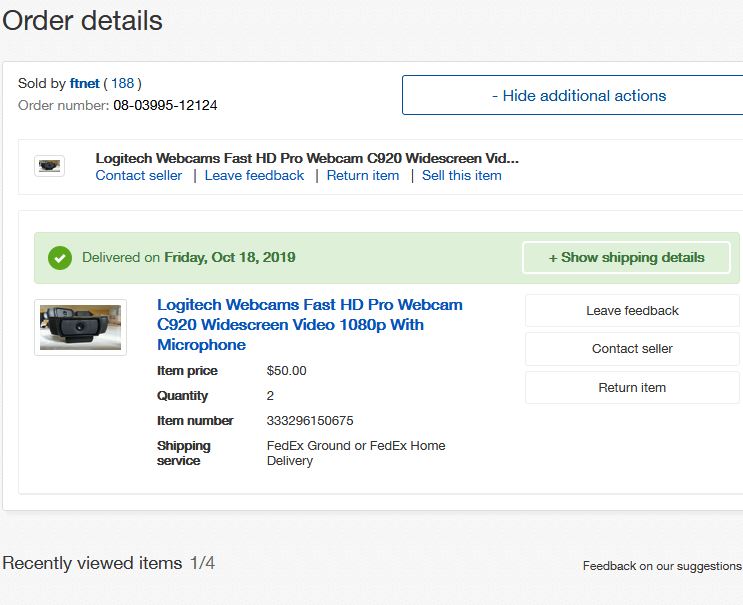Screen dimensions: 743x605
Task: Select the order number 08-03995-12124 text
Action: pos(165,105)
